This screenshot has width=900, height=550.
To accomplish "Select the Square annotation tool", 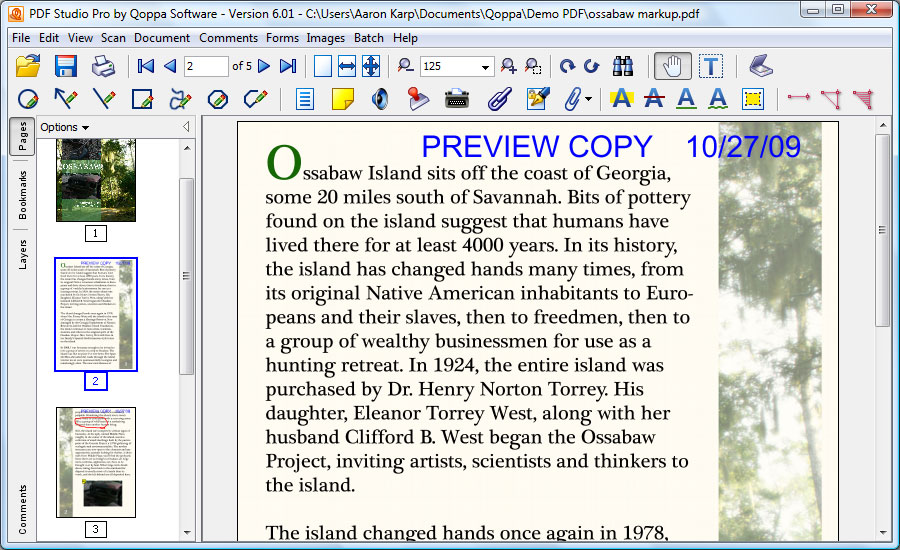I will click(142, 99).
